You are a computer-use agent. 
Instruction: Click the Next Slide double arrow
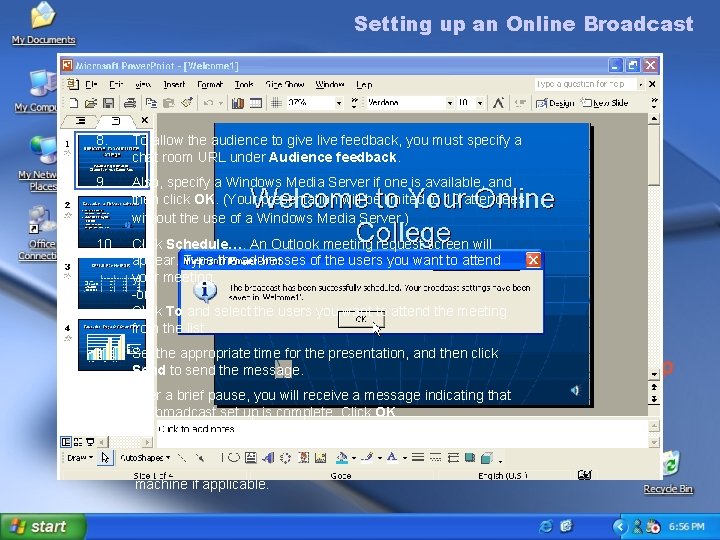click(x=654, y=399)
